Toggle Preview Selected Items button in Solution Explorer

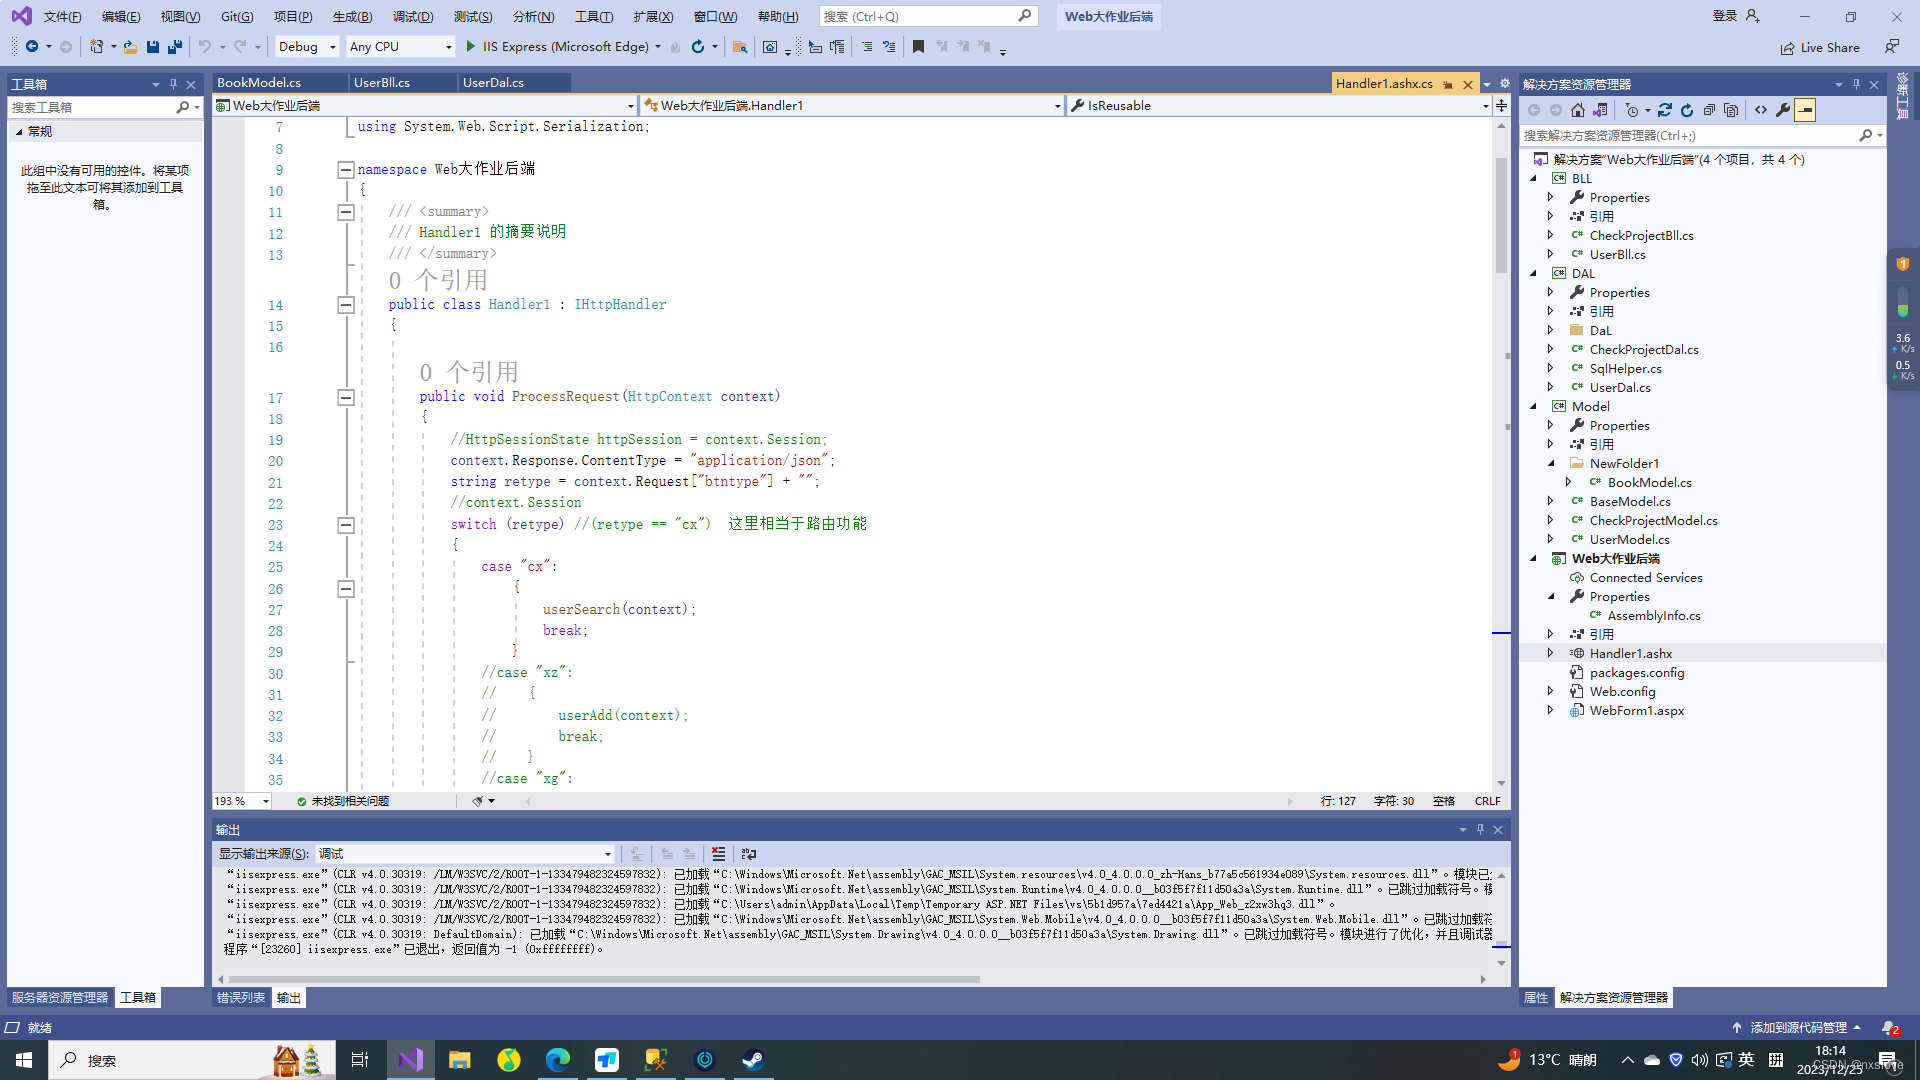(x=1805, y=111)
